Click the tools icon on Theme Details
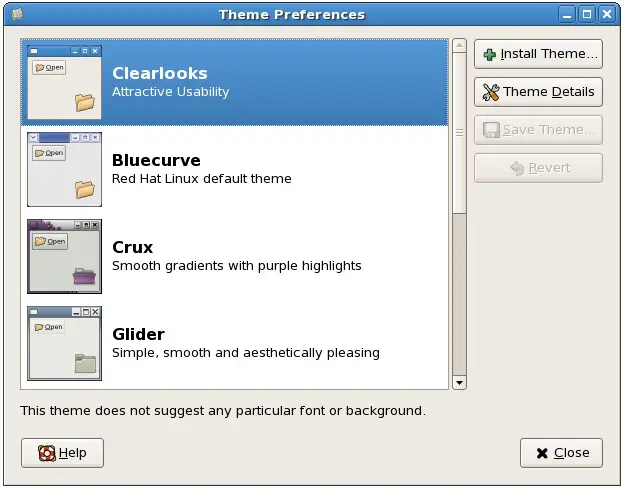 (x=490, y=92)
